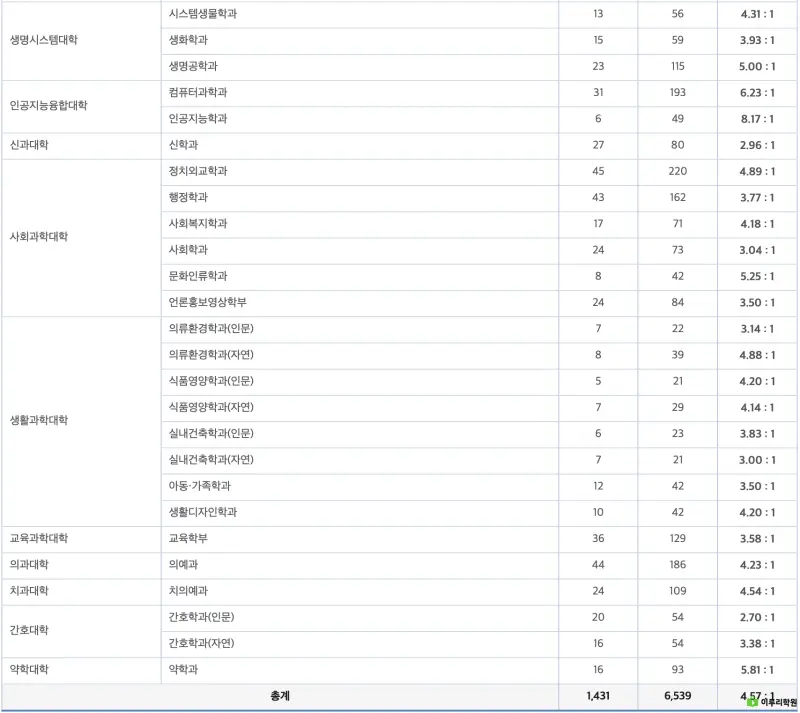Select the 6.23 : 1 ratio for 컴퓨터과학과
This screenshot has height=713, width=800.
click(x=757, y=93)
